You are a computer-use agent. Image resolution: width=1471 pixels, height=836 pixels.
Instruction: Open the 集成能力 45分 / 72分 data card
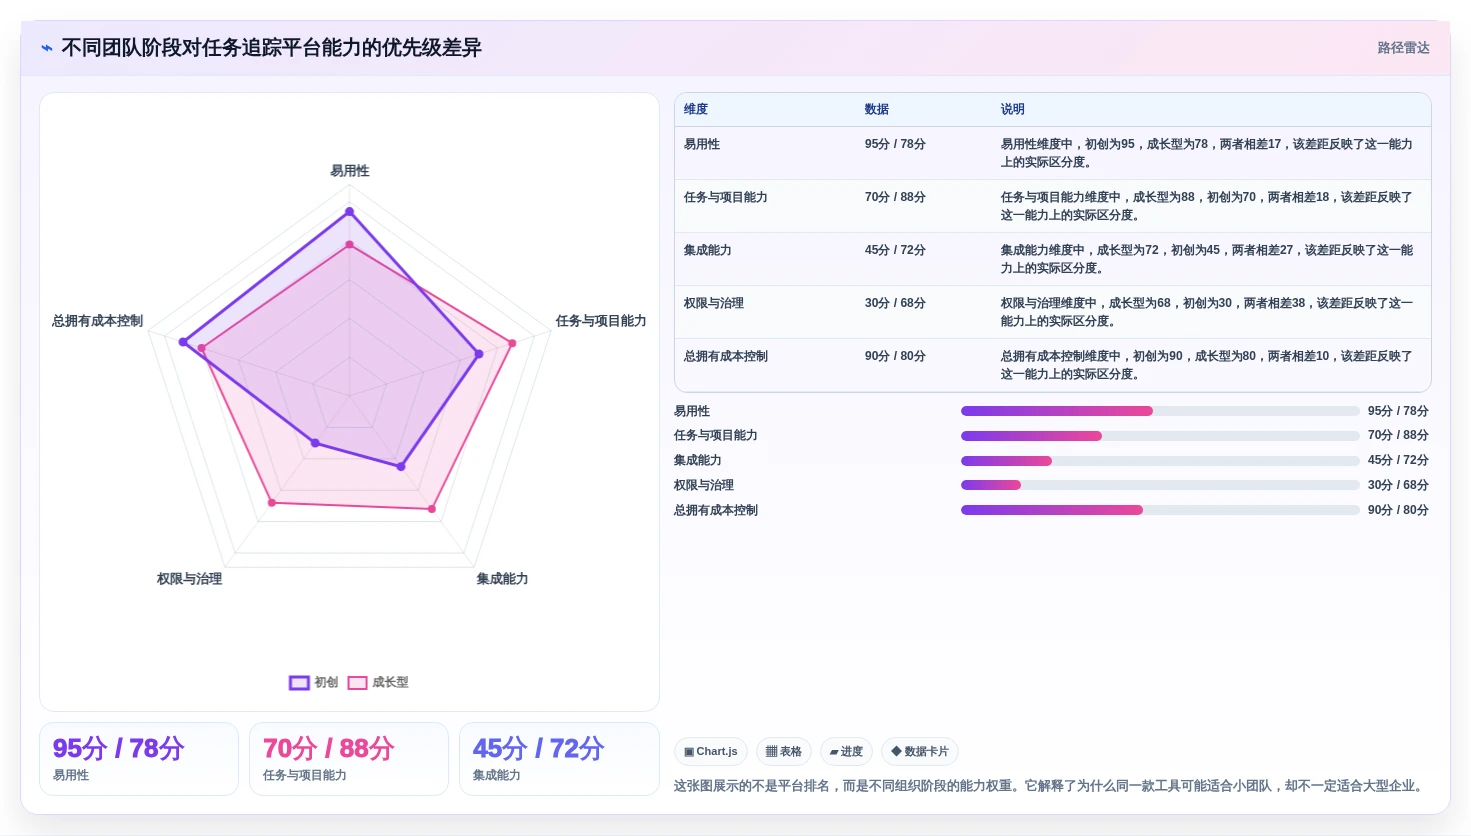click(559, 759)
